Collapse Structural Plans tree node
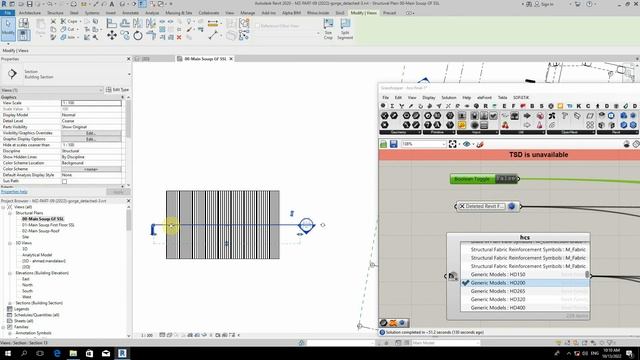The image size is (640, 360). (x=10, y=213)
